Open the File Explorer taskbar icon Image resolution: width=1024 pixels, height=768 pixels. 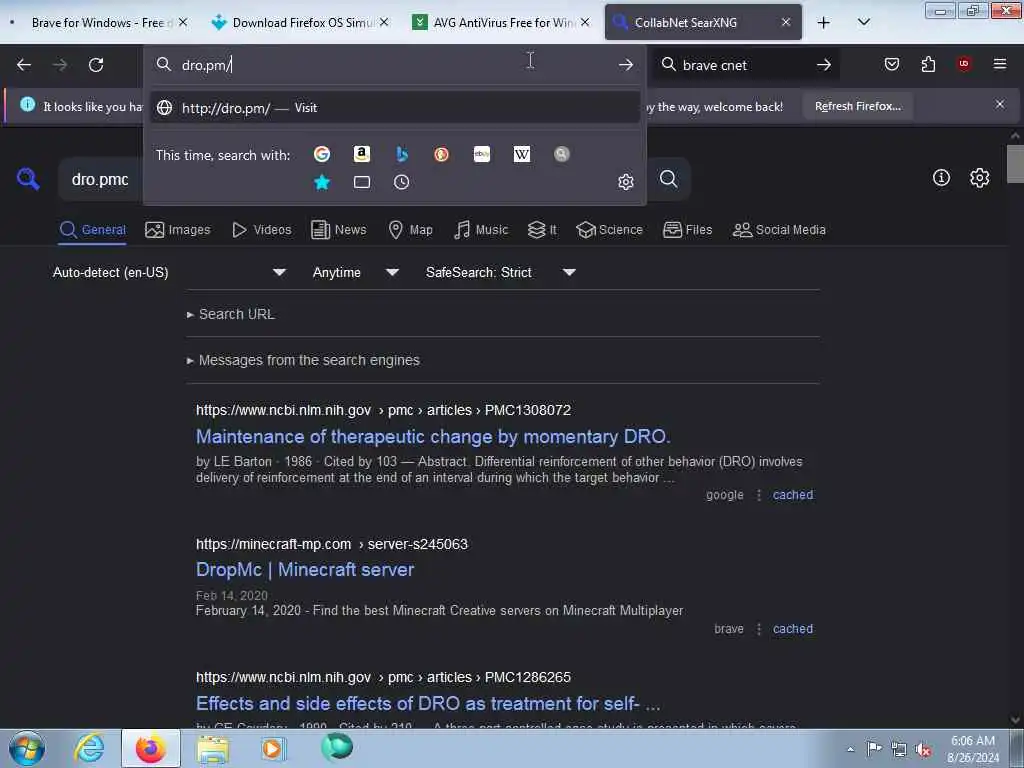(213, 748)
